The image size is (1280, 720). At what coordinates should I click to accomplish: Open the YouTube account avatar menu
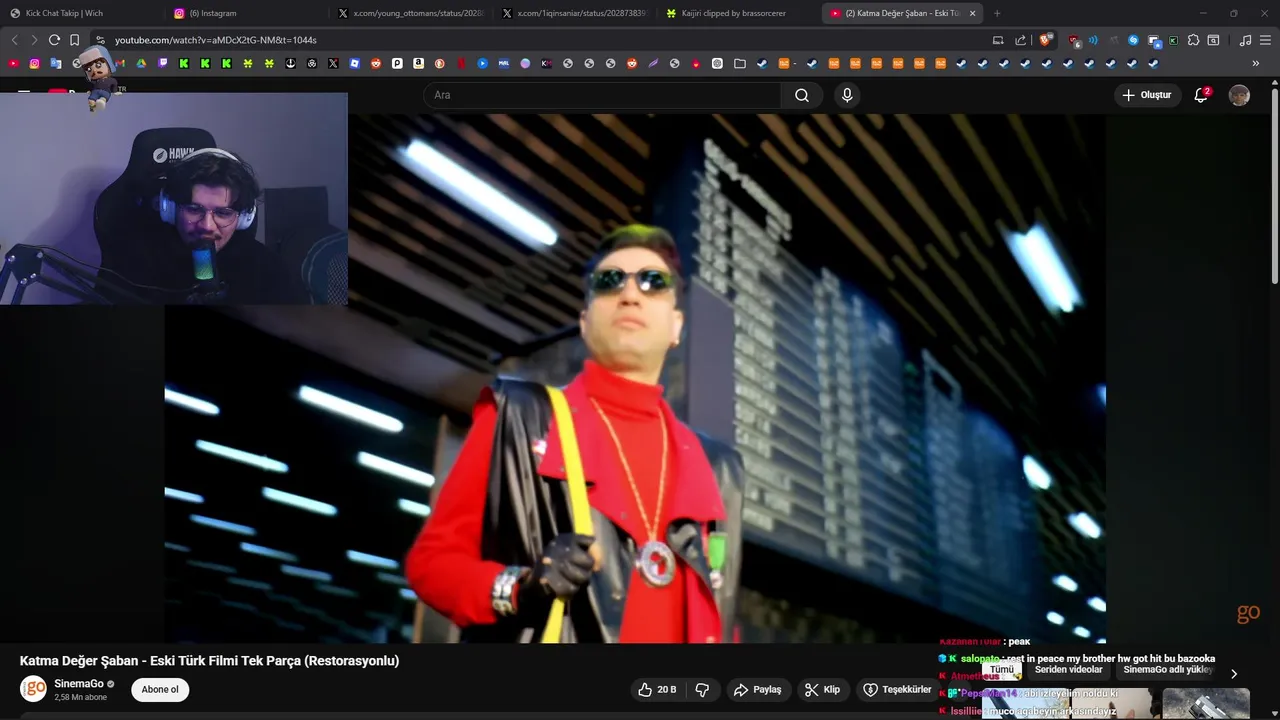click(1239, 95)
